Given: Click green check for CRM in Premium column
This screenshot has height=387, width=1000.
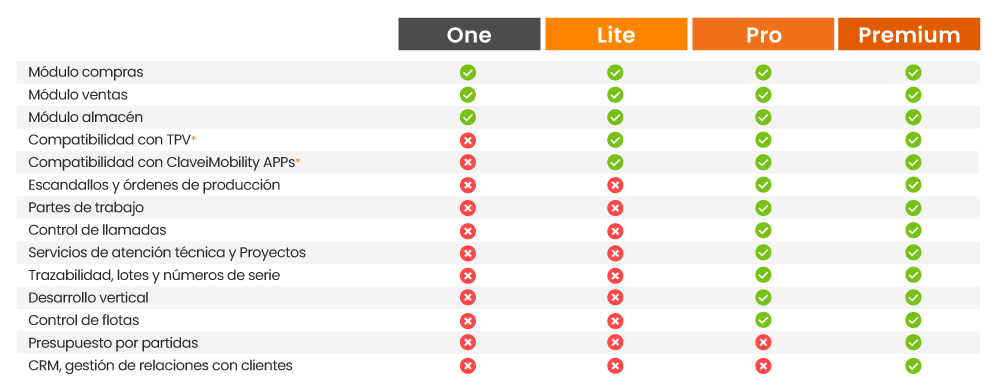Looking at the screenshot, I should click(x=913, y=366).
